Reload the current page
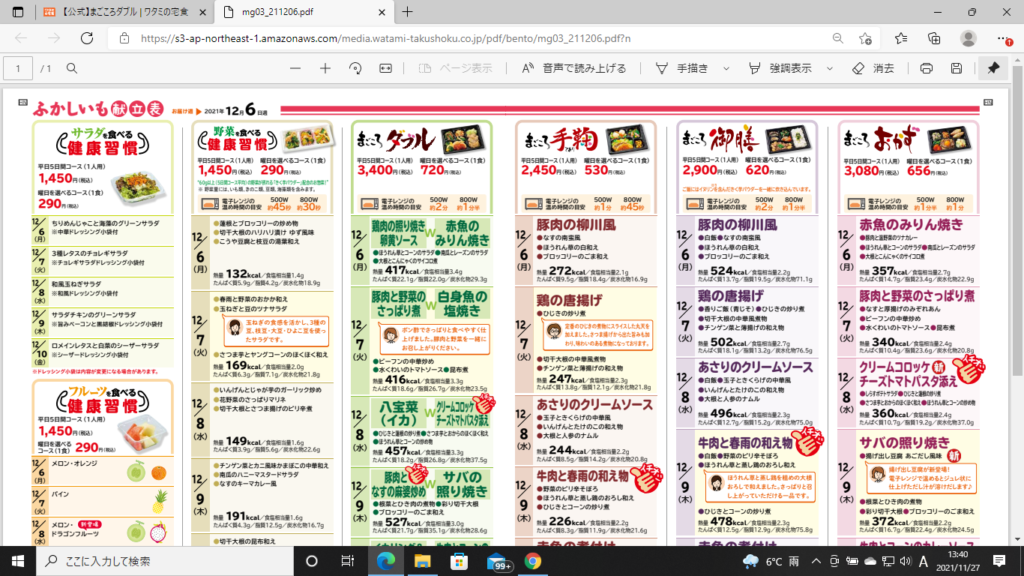 coord(87,39)
